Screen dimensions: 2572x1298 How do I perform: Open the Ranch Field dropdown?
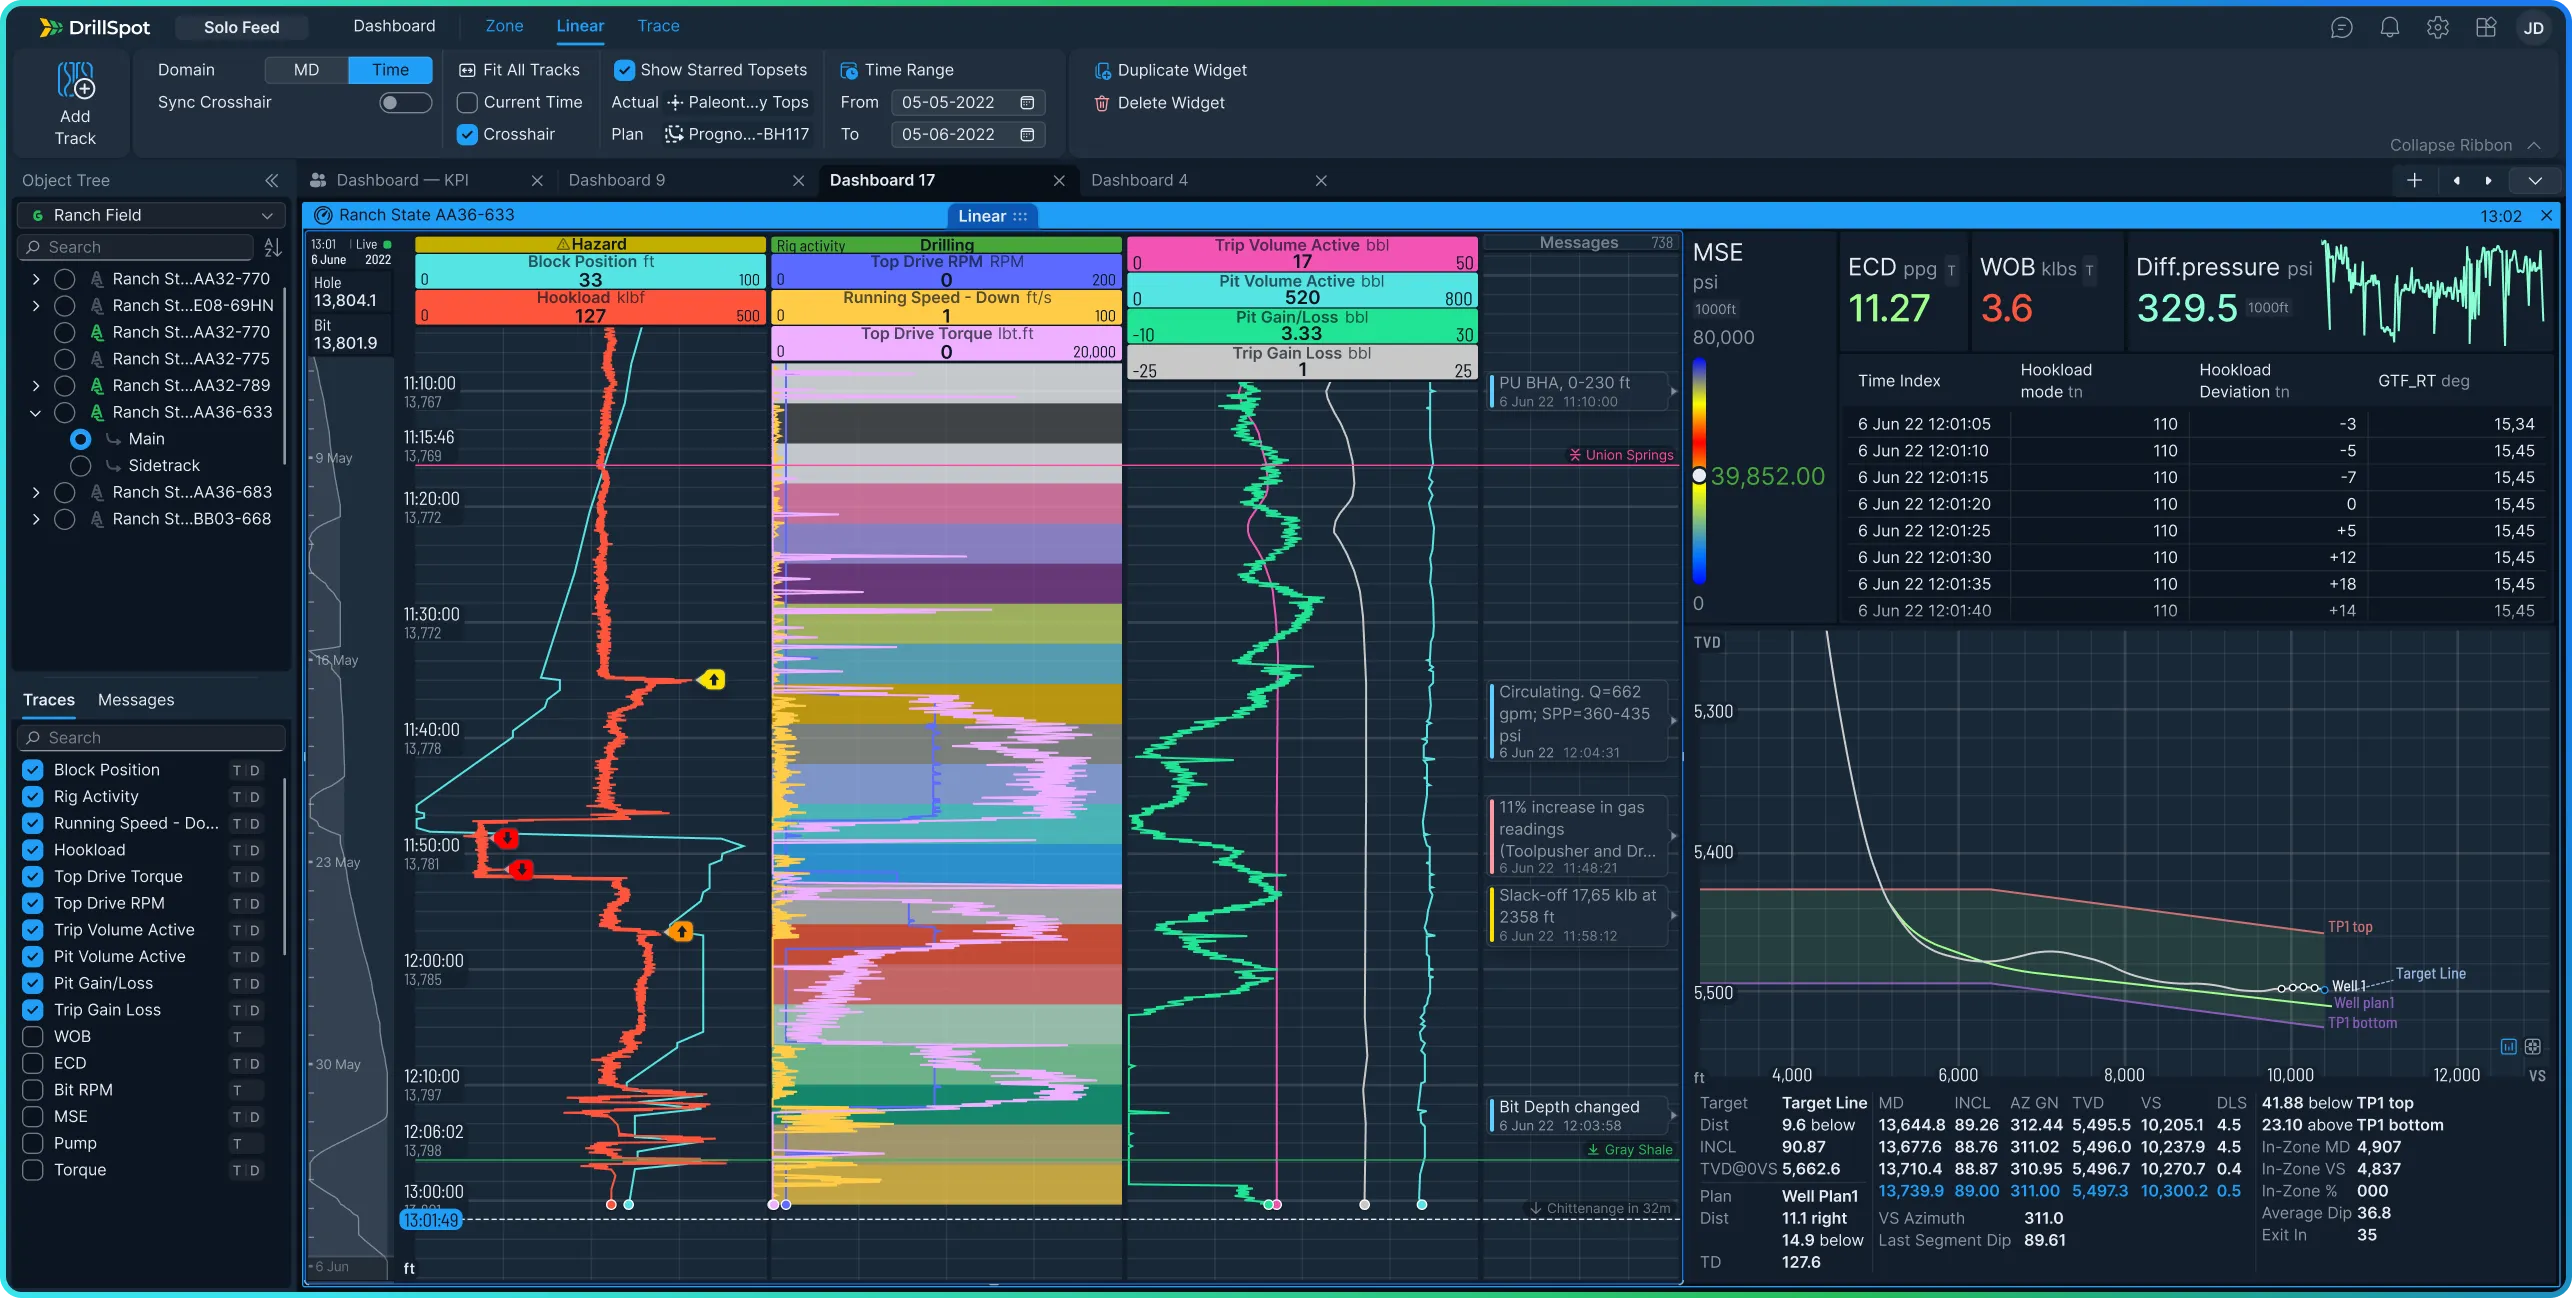click(x=152, y=215)
